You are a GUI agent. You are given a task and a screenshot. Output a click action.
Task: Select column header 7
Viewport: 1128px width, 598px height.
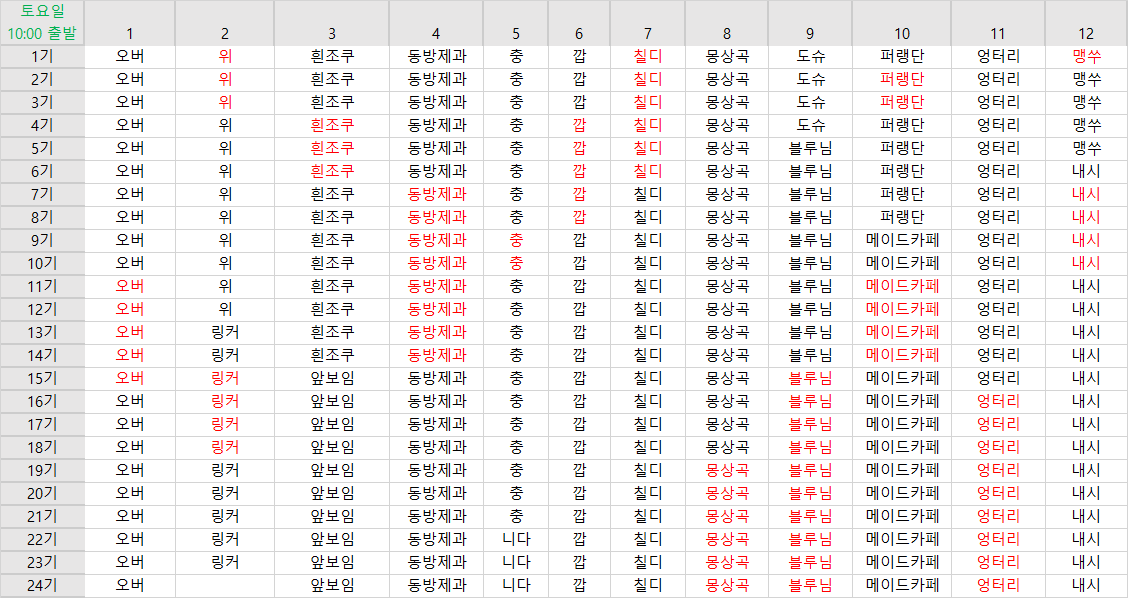[648, 33]
